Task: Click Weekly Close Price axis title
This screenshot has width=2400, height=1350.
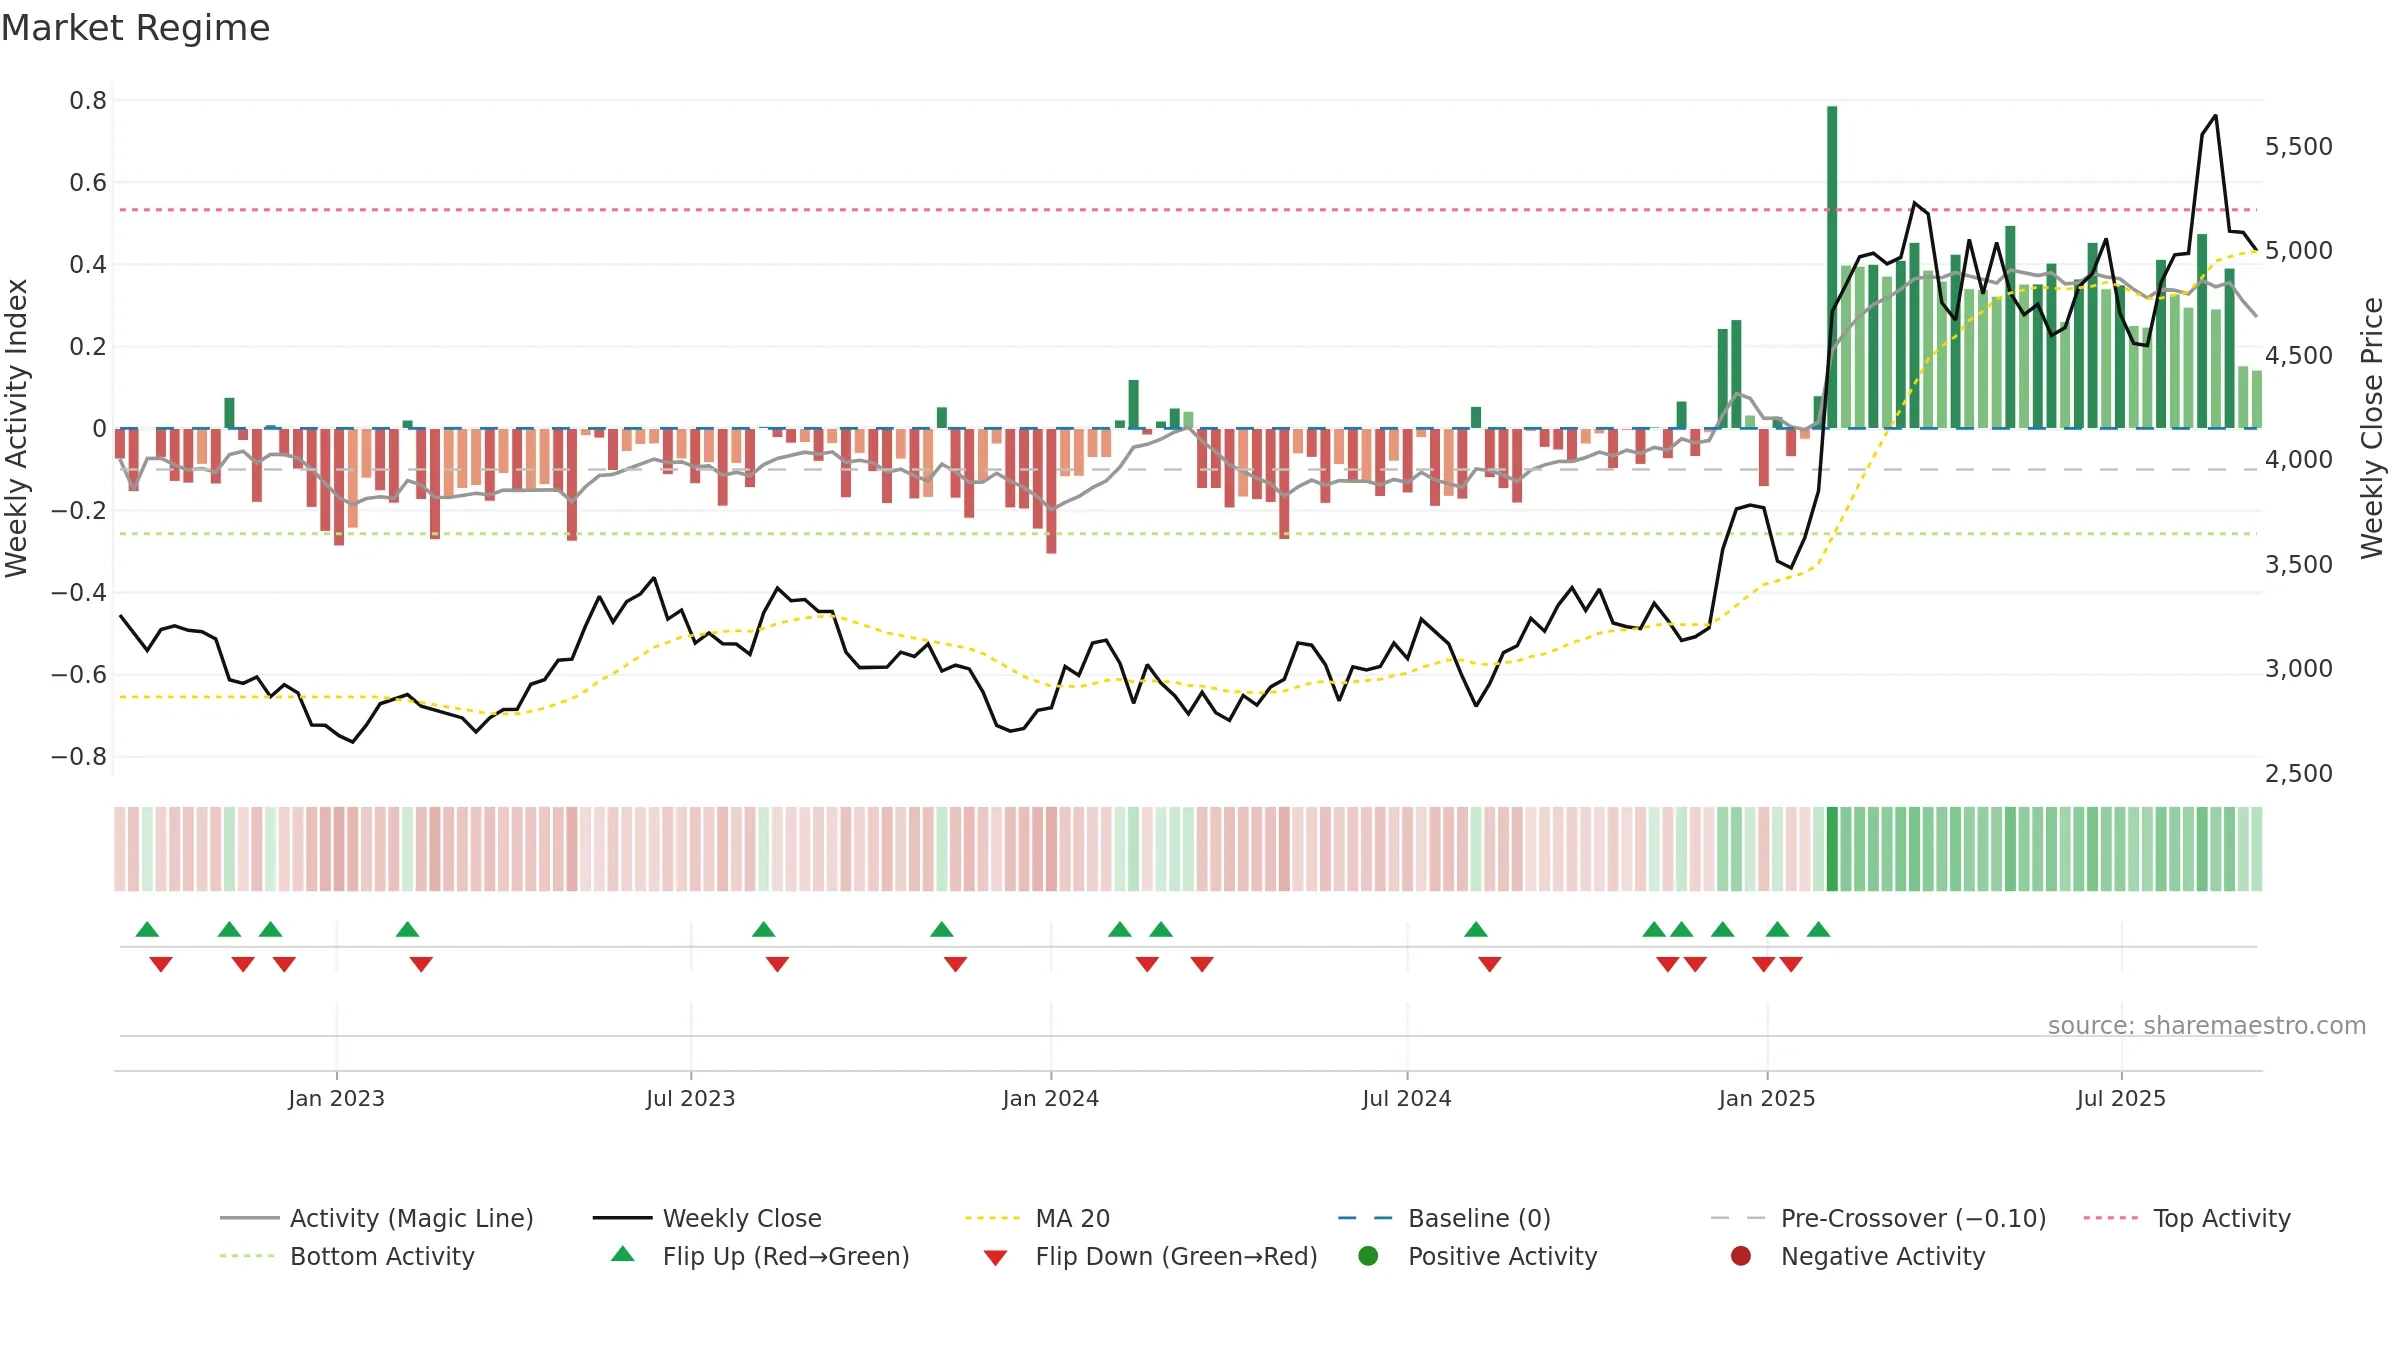Action: click(x=2372, y=428)
